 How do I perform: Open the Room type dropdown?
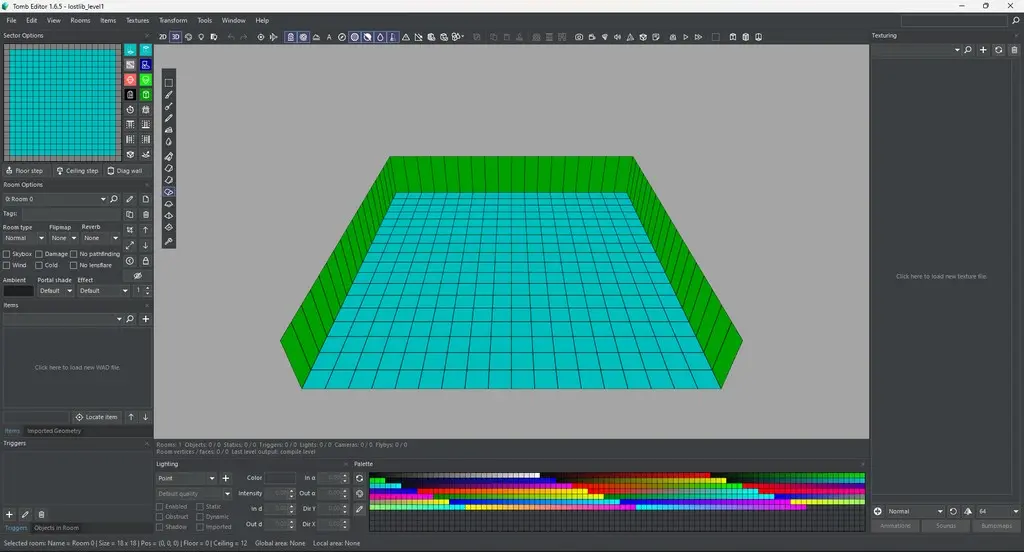click(x=24, y=238)
